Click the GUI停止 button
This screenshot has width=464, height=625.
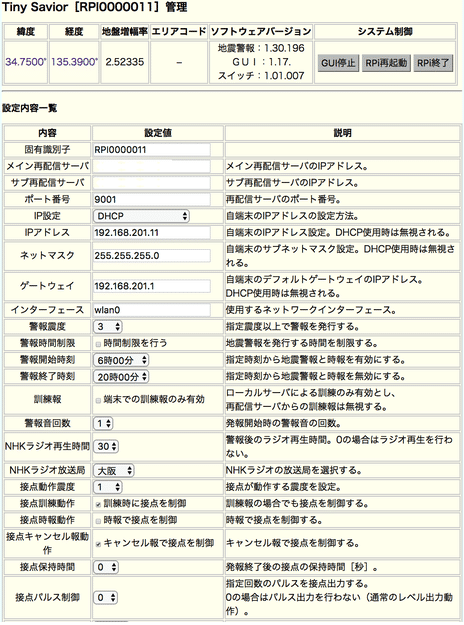[338, 63]
